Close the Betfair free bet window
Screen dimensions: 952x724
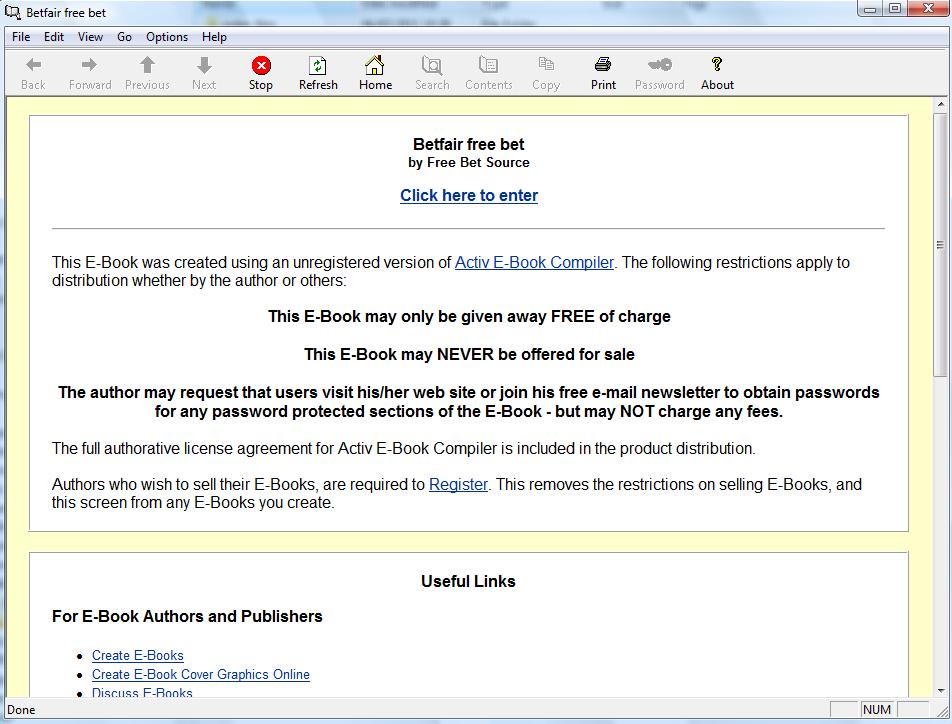[927, 9]
